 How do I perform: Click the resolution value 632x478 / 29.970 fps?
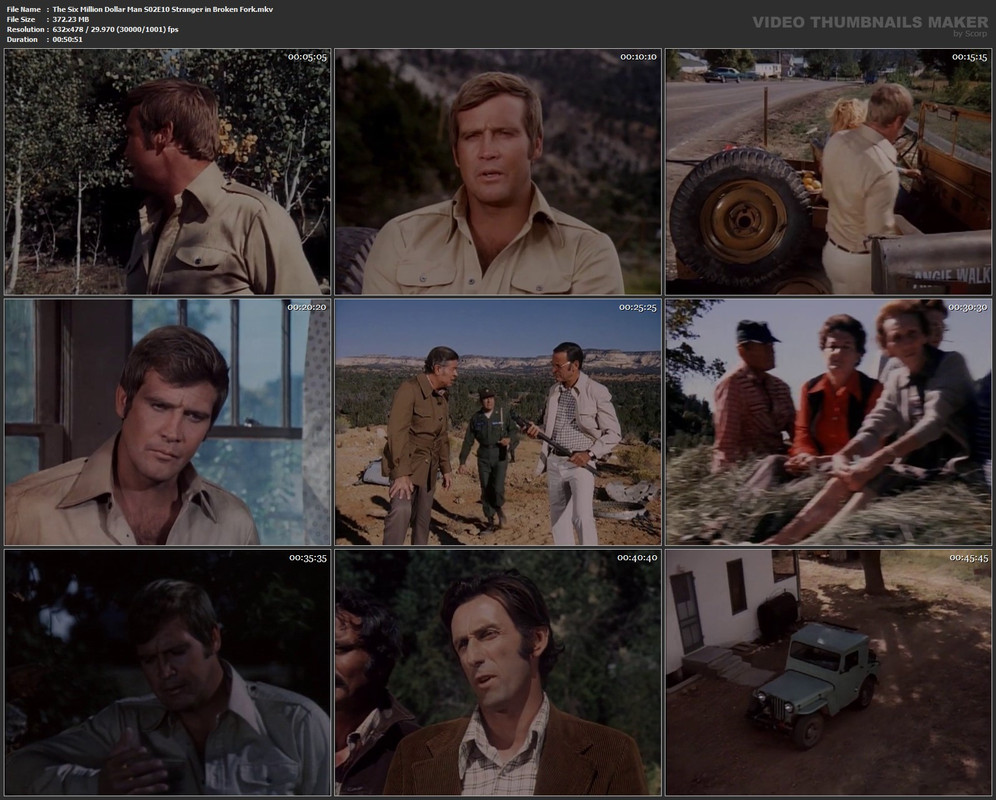pyautogui.click(x=115, y=29)
